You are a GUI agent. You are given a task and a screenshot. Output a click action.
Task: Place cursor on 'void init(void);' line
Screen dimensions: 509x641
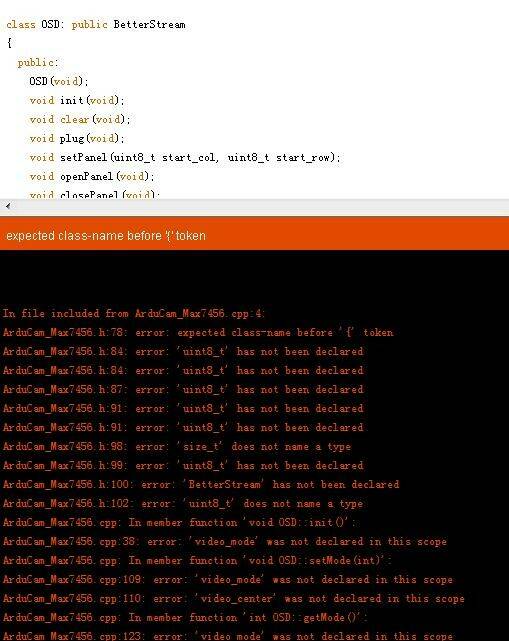[x=76, y=100]
